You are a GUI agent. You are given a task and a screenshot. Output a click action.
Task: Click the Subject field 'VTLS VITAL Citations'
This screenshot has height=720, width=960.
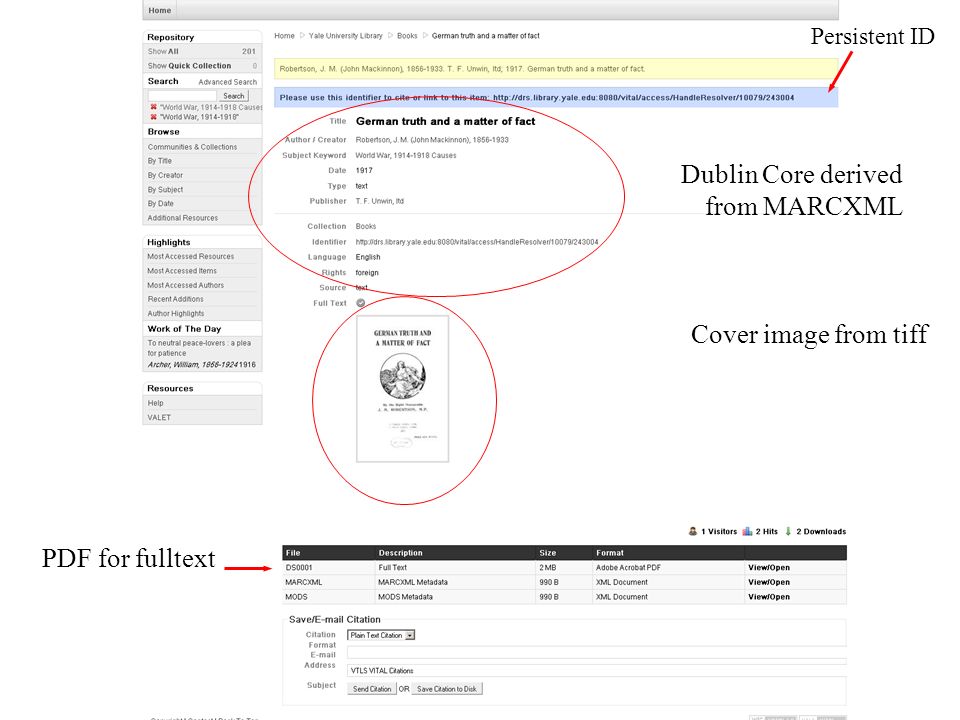[x=596, y=671]
